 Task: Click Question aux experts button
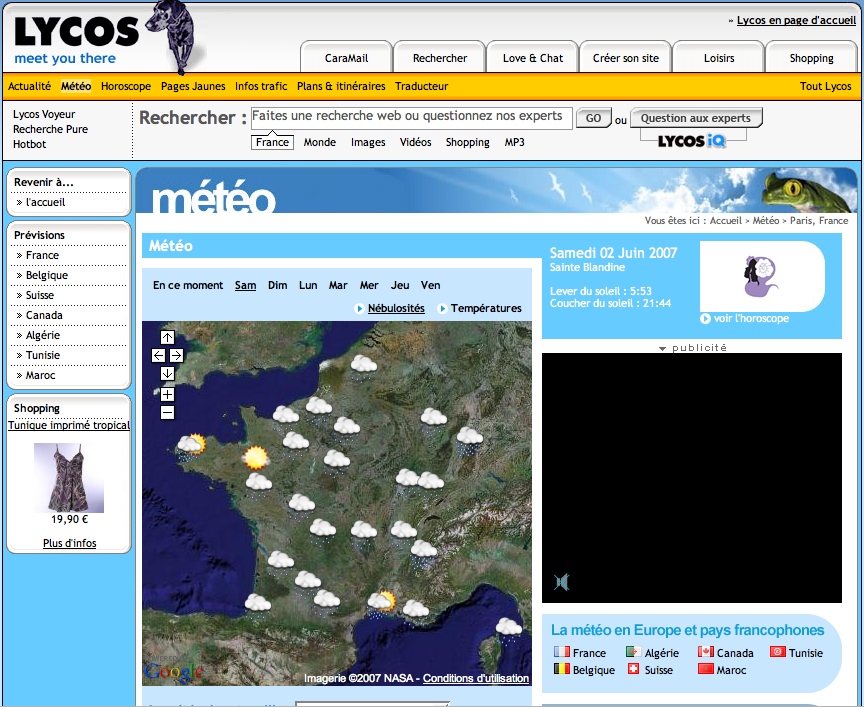(x=696, y=118)
